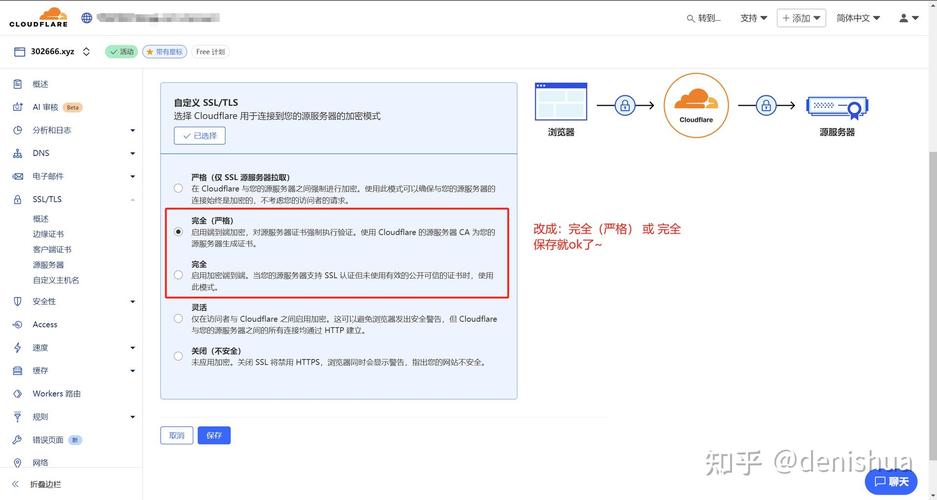This screenshot has height=500, width=937.
Task: Open the user account menu icon
Action: [908, 19]
